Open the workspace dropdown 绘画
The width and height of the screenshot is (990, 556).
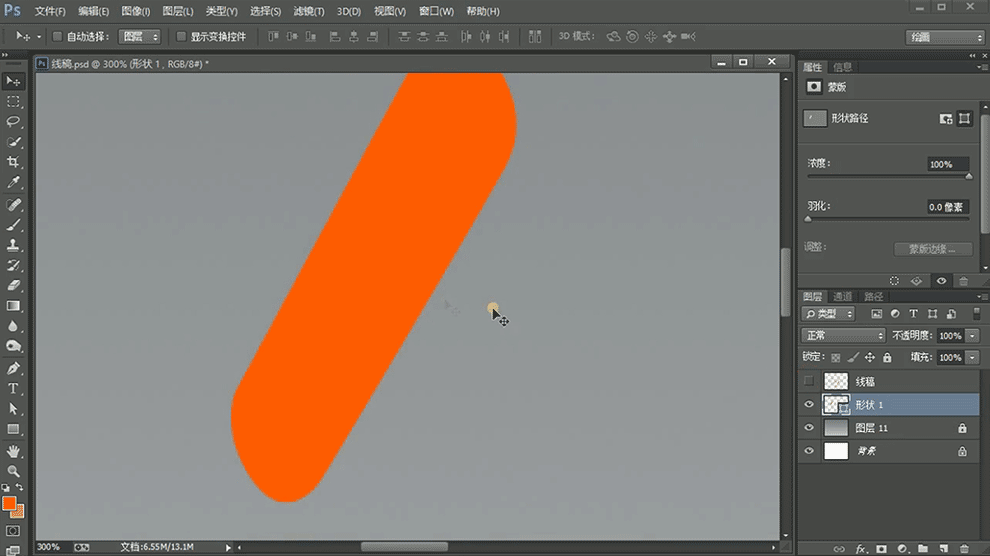(945, 37)
